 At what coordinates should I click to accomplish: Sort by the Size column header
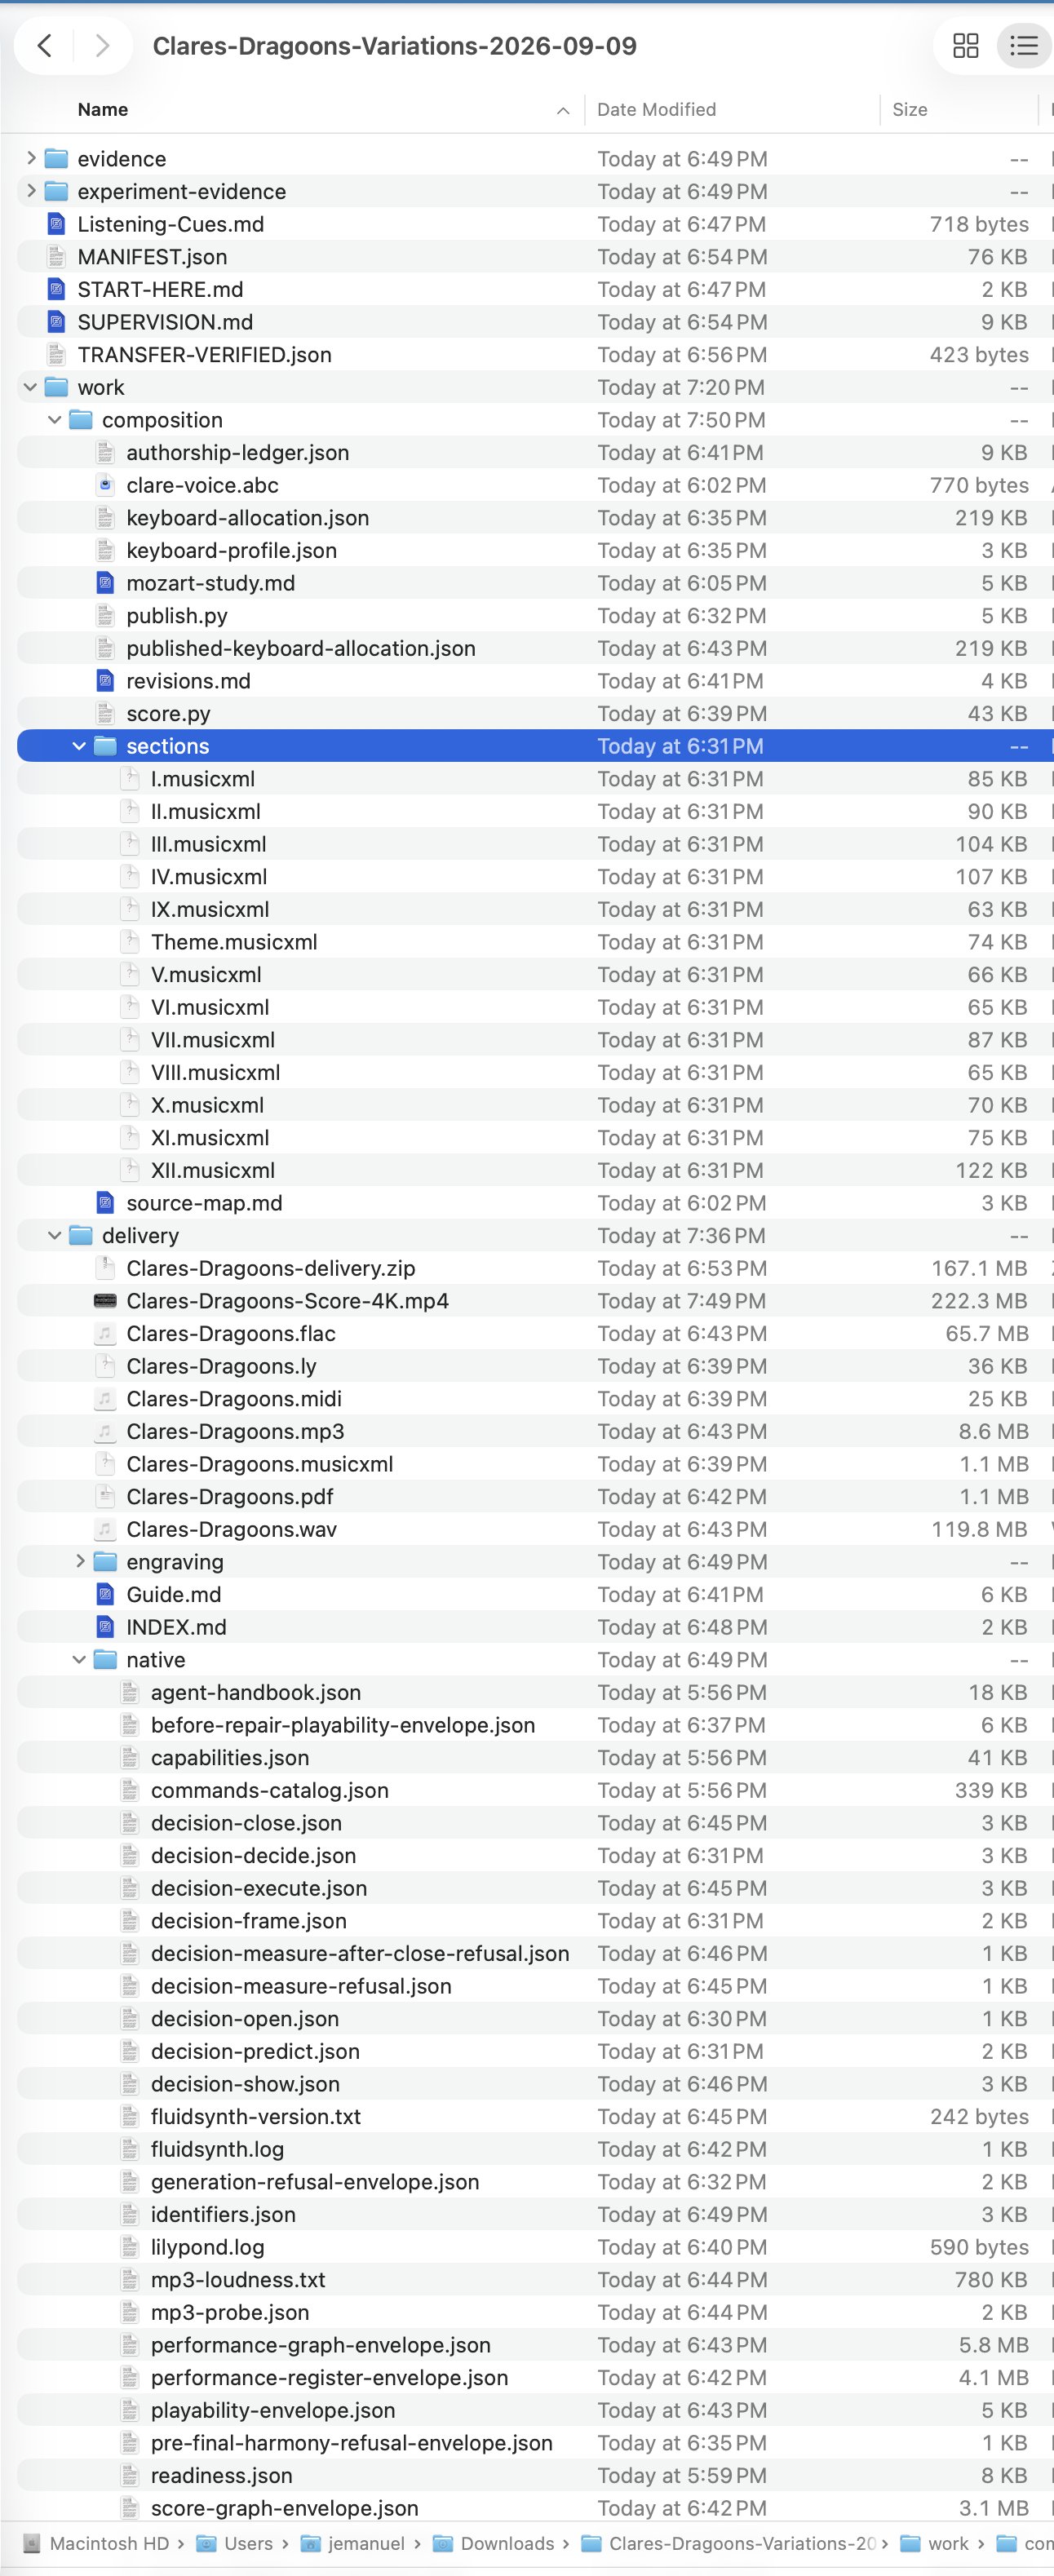pos(909,109)
